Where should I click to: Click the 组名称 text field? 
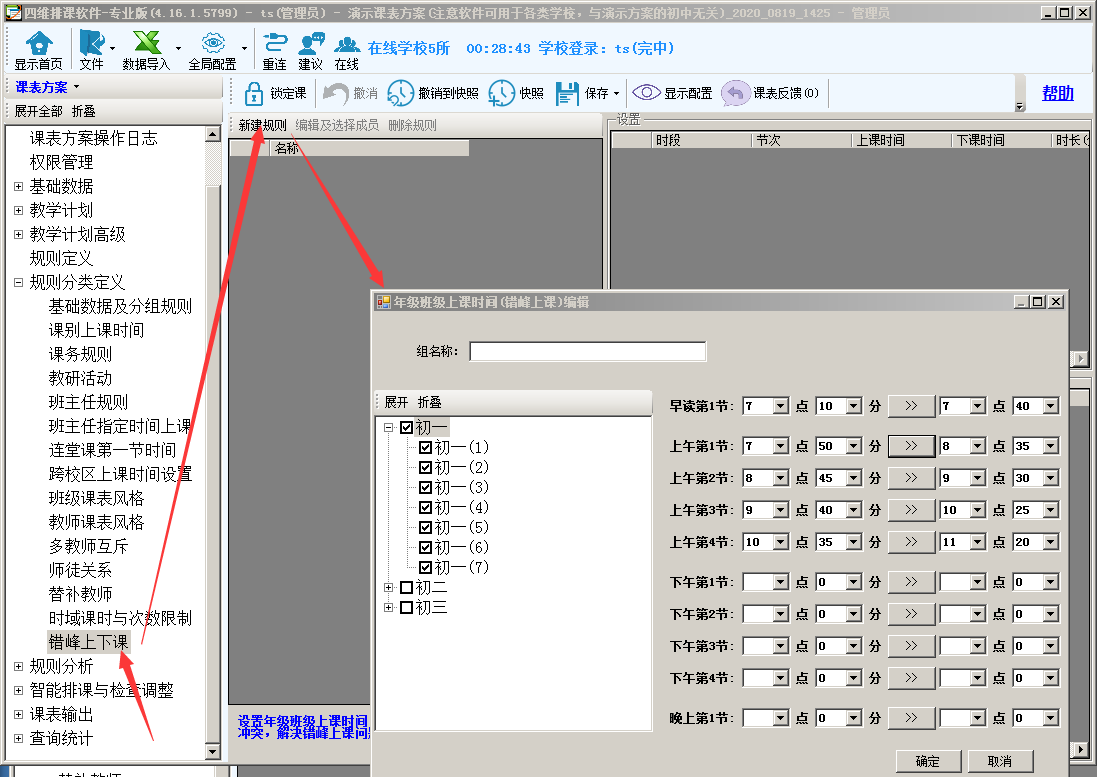pos(587,351)
